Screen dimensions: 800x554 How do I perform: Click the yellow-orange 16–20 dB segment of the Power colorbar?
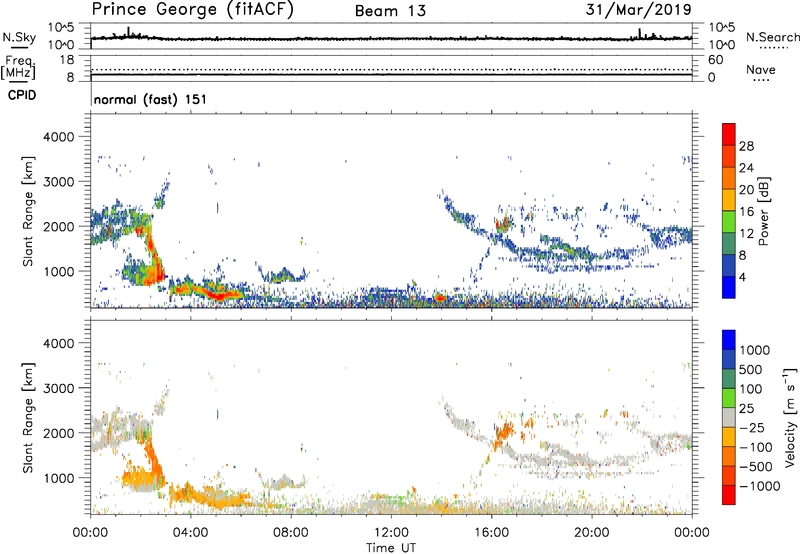click(x=729, y=200)
